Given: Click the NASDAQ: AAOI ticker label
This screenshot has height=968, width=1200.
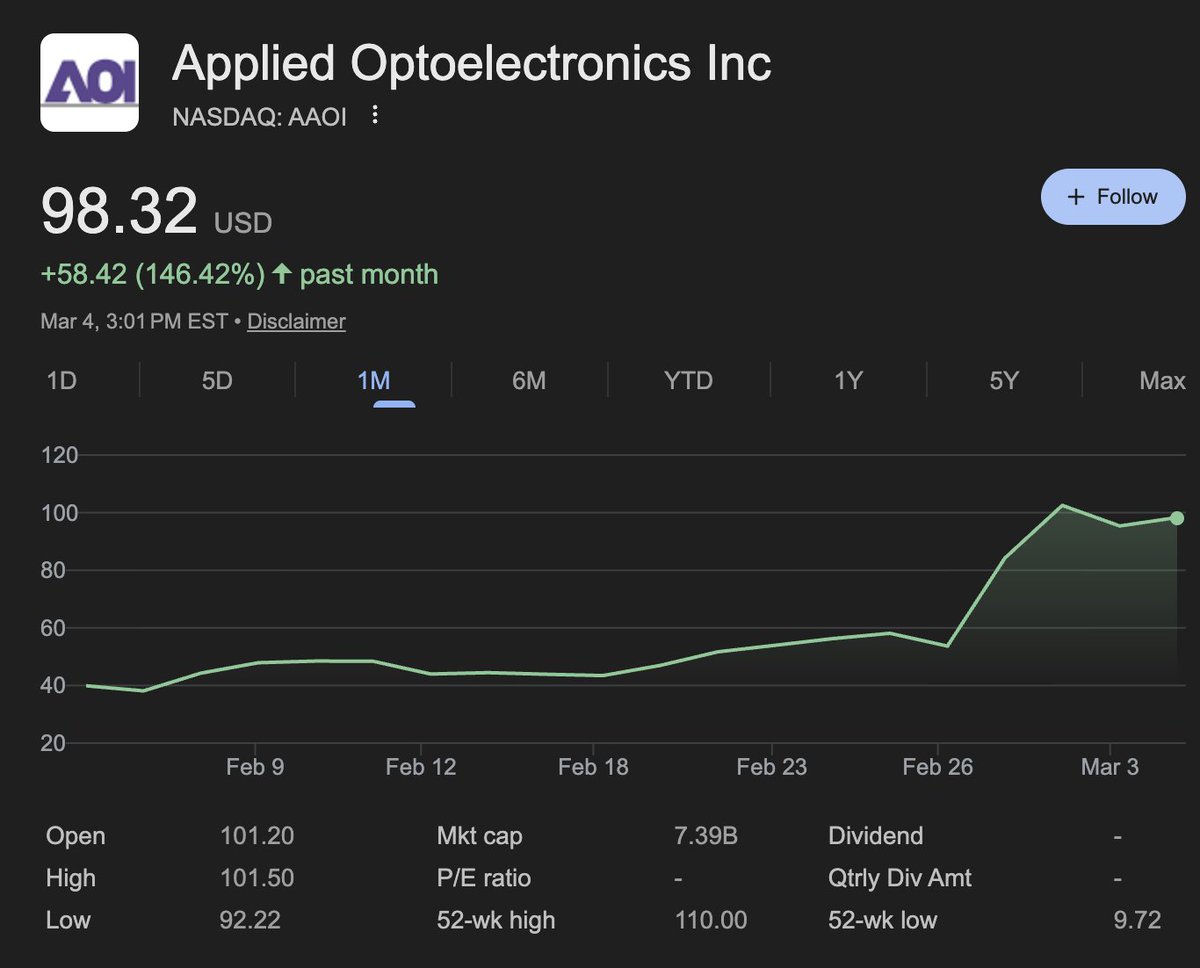Looking at the screenshot, I should tap(259, 117).
